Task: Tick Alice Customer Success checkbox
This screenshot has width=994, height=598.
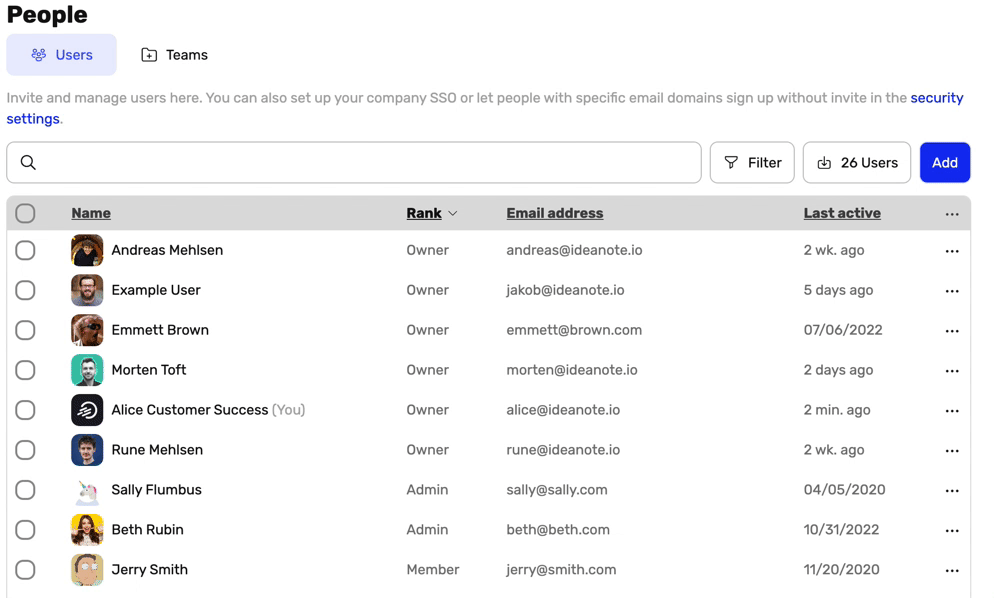Action: point(25,410)
